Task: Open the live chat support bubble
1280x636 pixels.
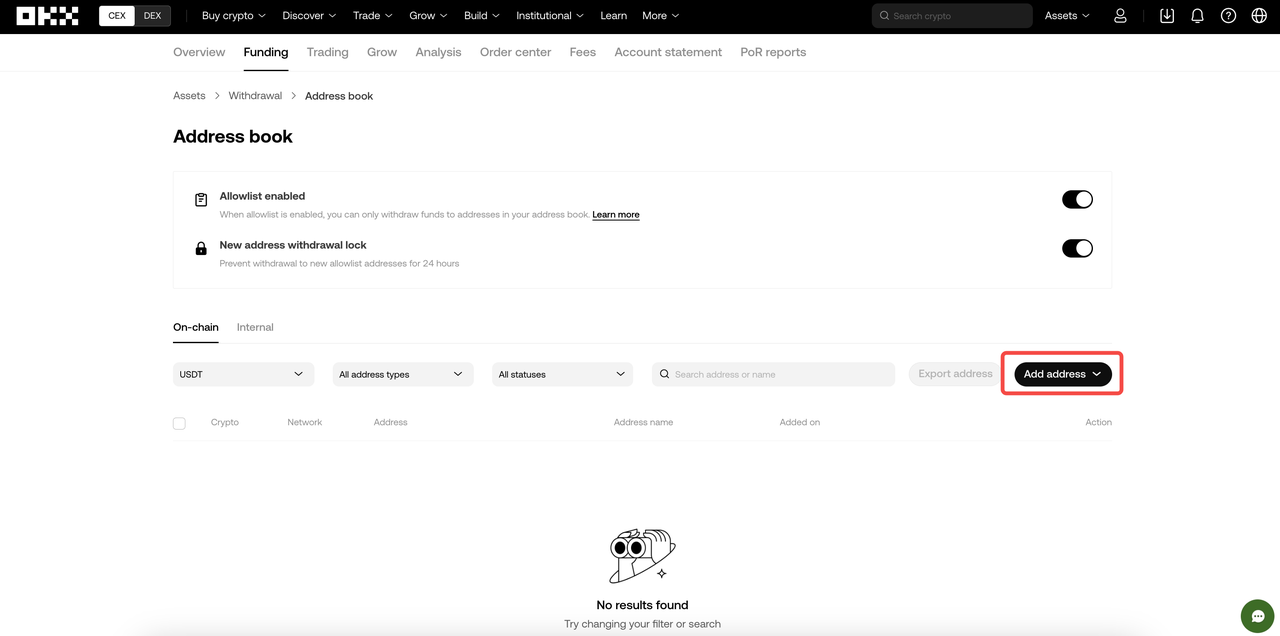Action: pos(1256,616)
